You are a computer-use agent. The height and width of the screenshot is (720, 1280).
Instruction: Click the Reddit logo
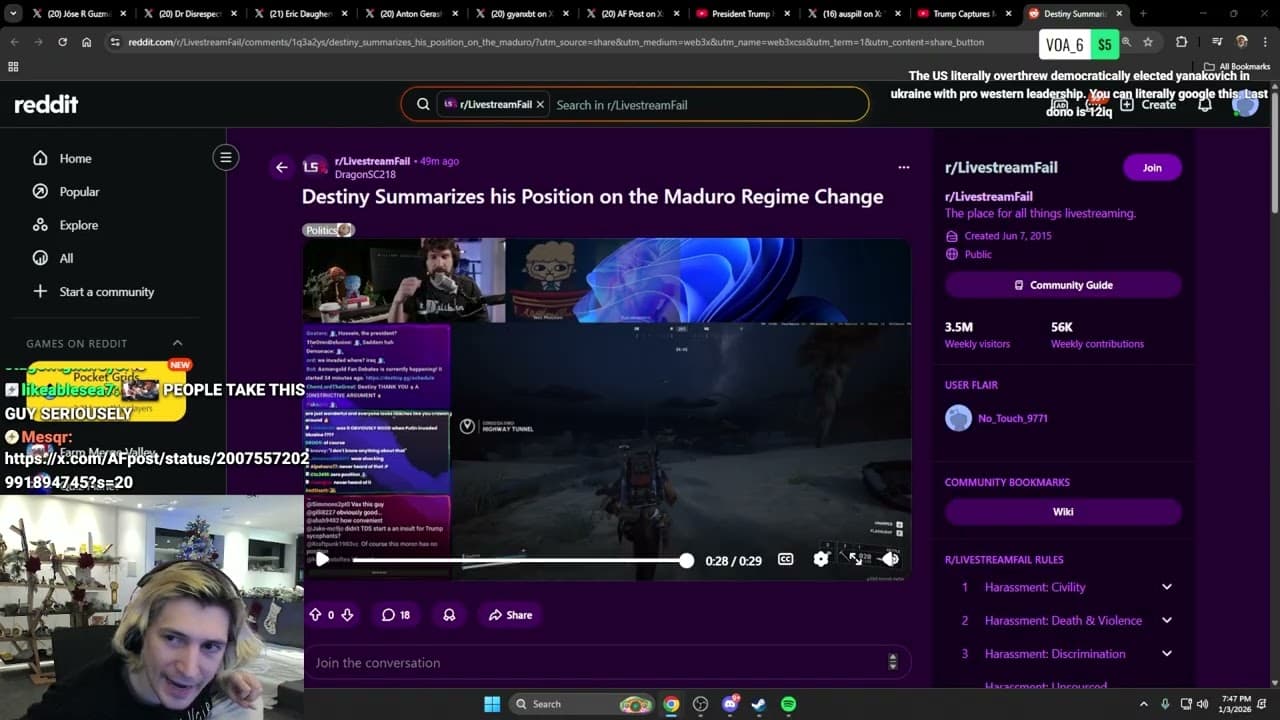46,104
